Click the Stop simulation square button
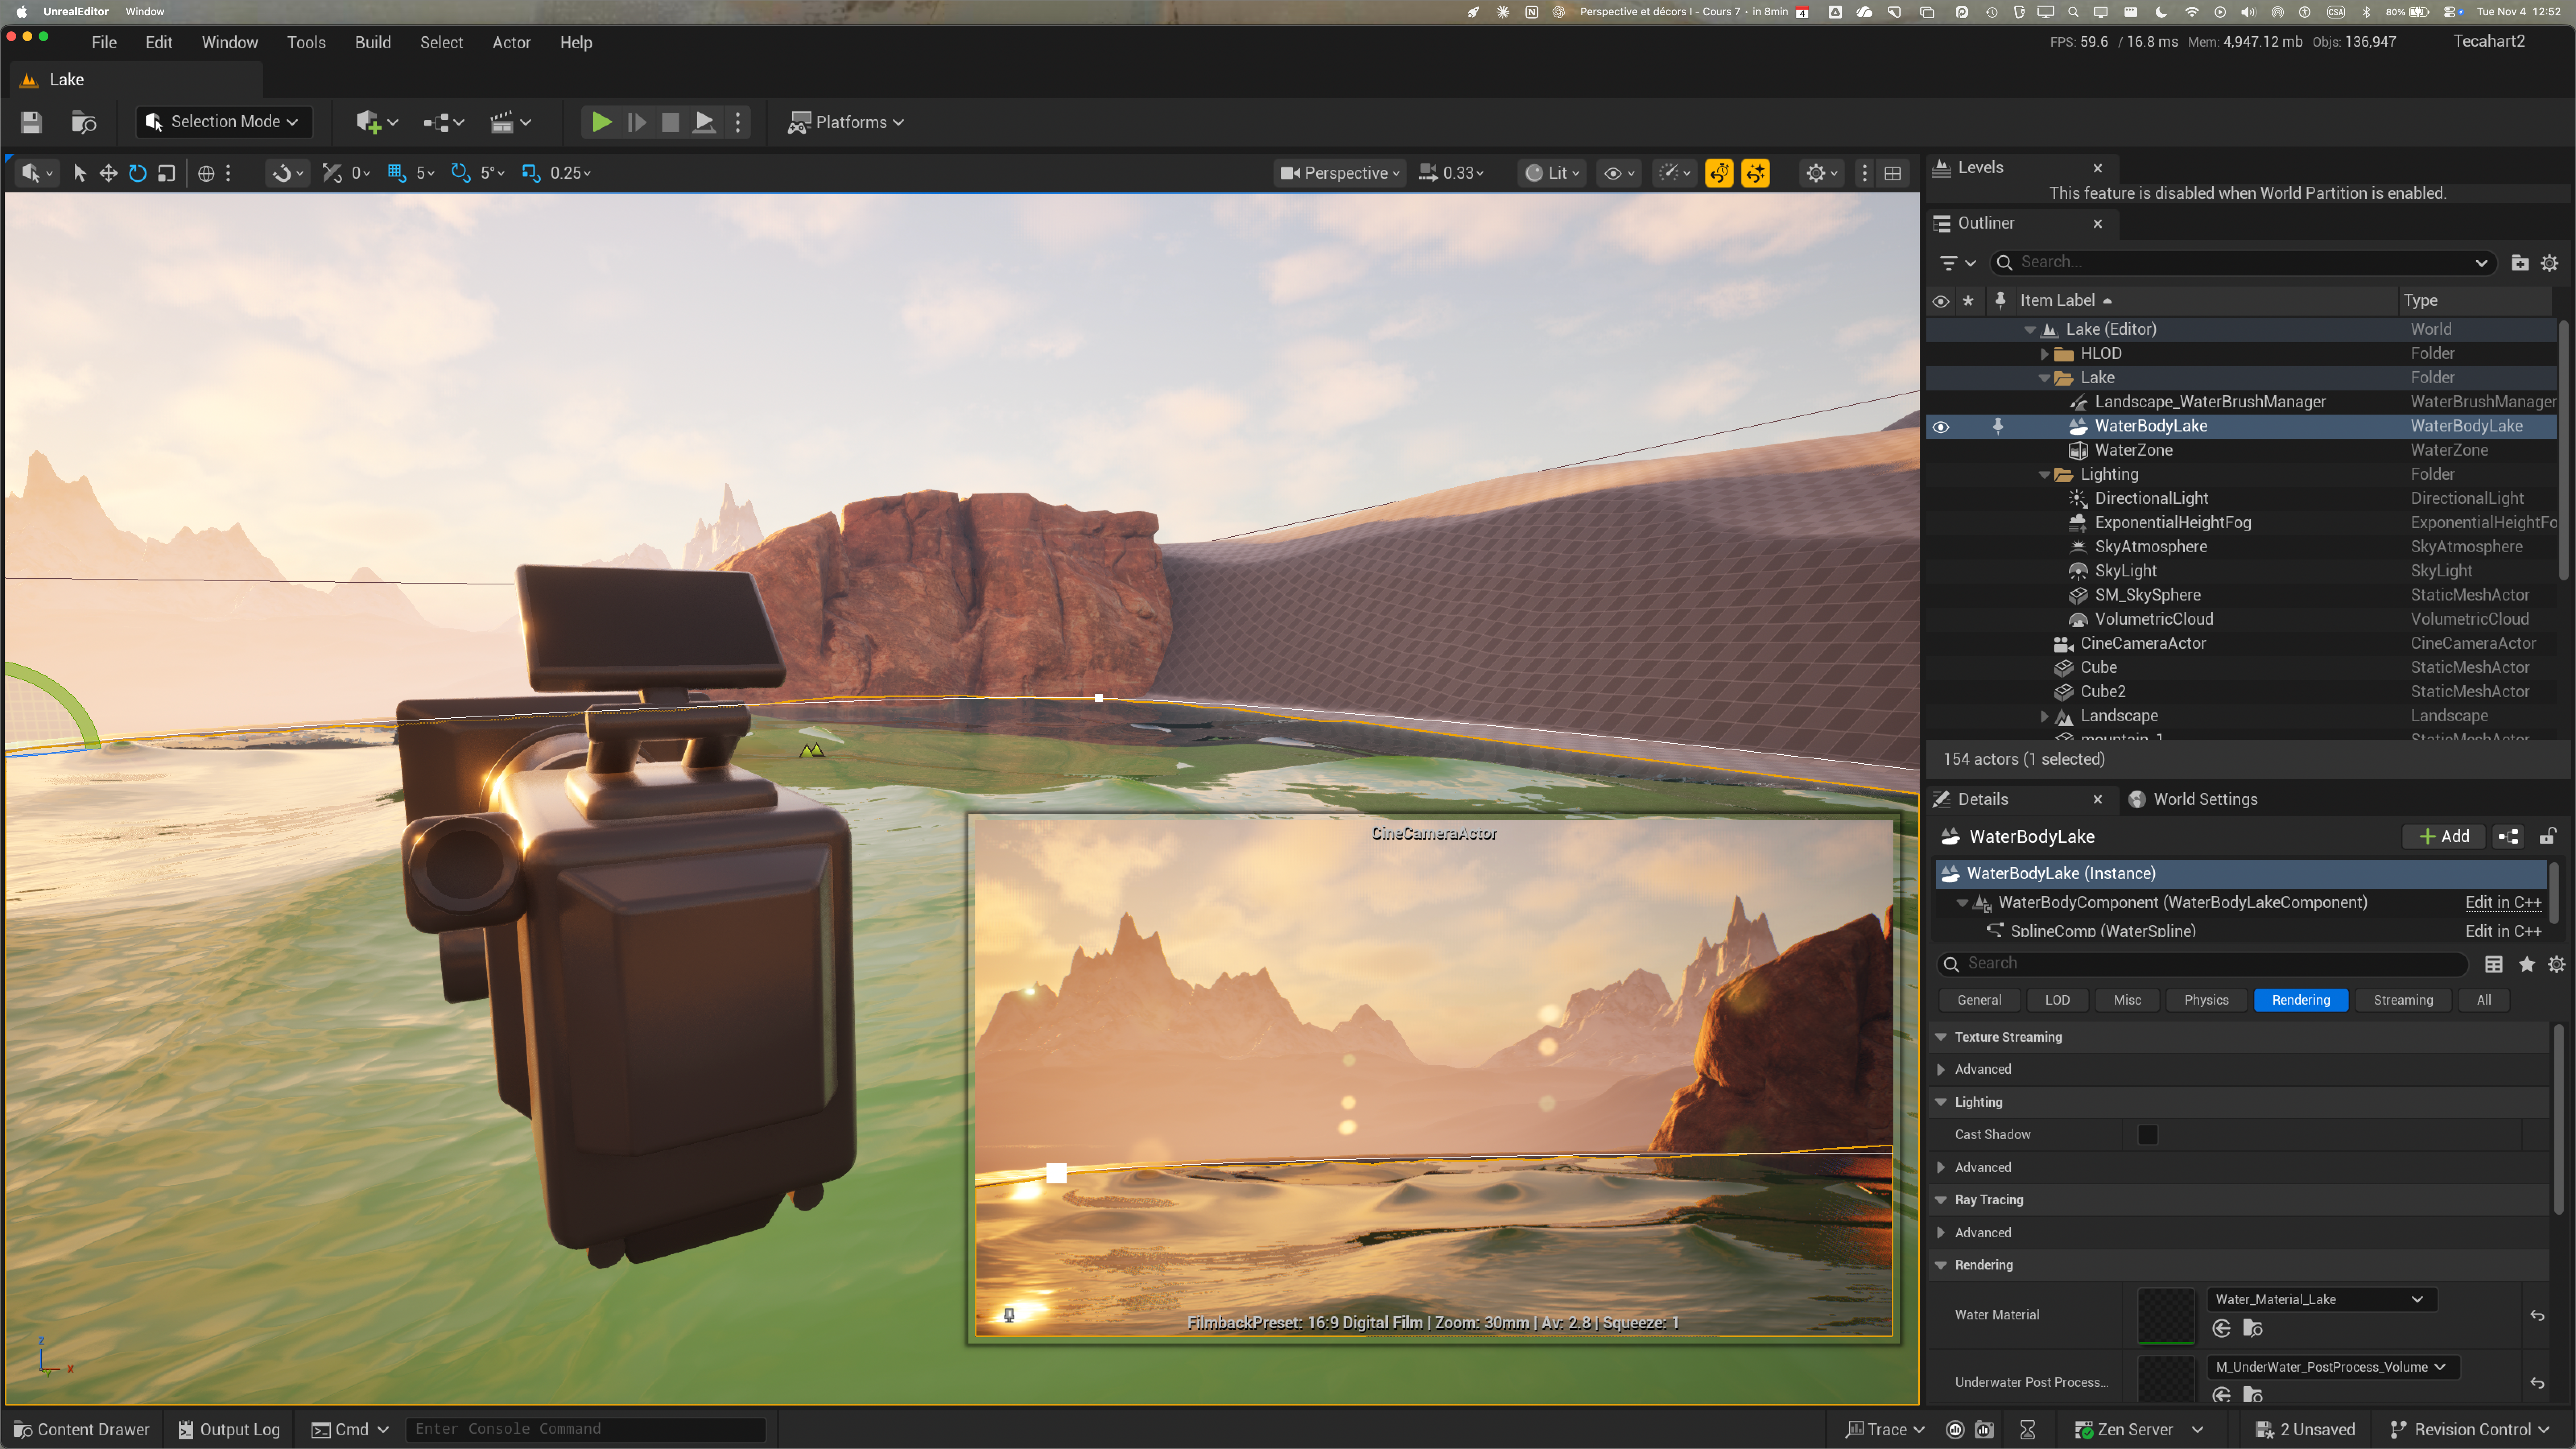This screenshot has height=1449, width=2576. point(670,122)
